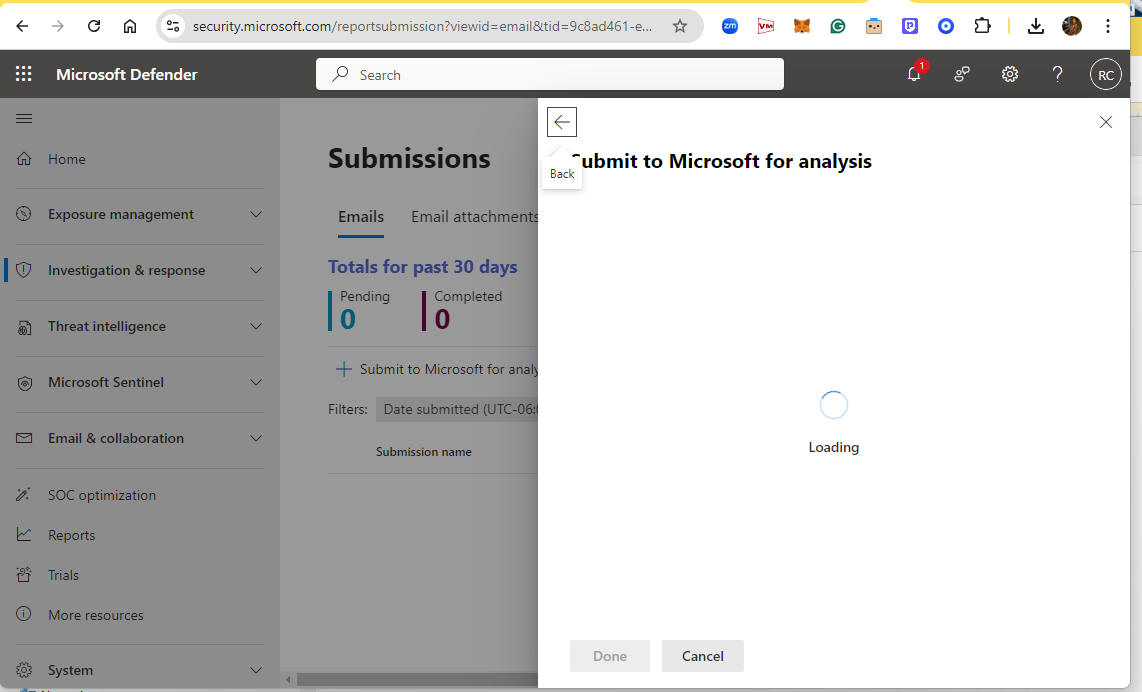Click the Exposure management sidebar icon
1142x692 pixels.
click(x=24, y=214)
